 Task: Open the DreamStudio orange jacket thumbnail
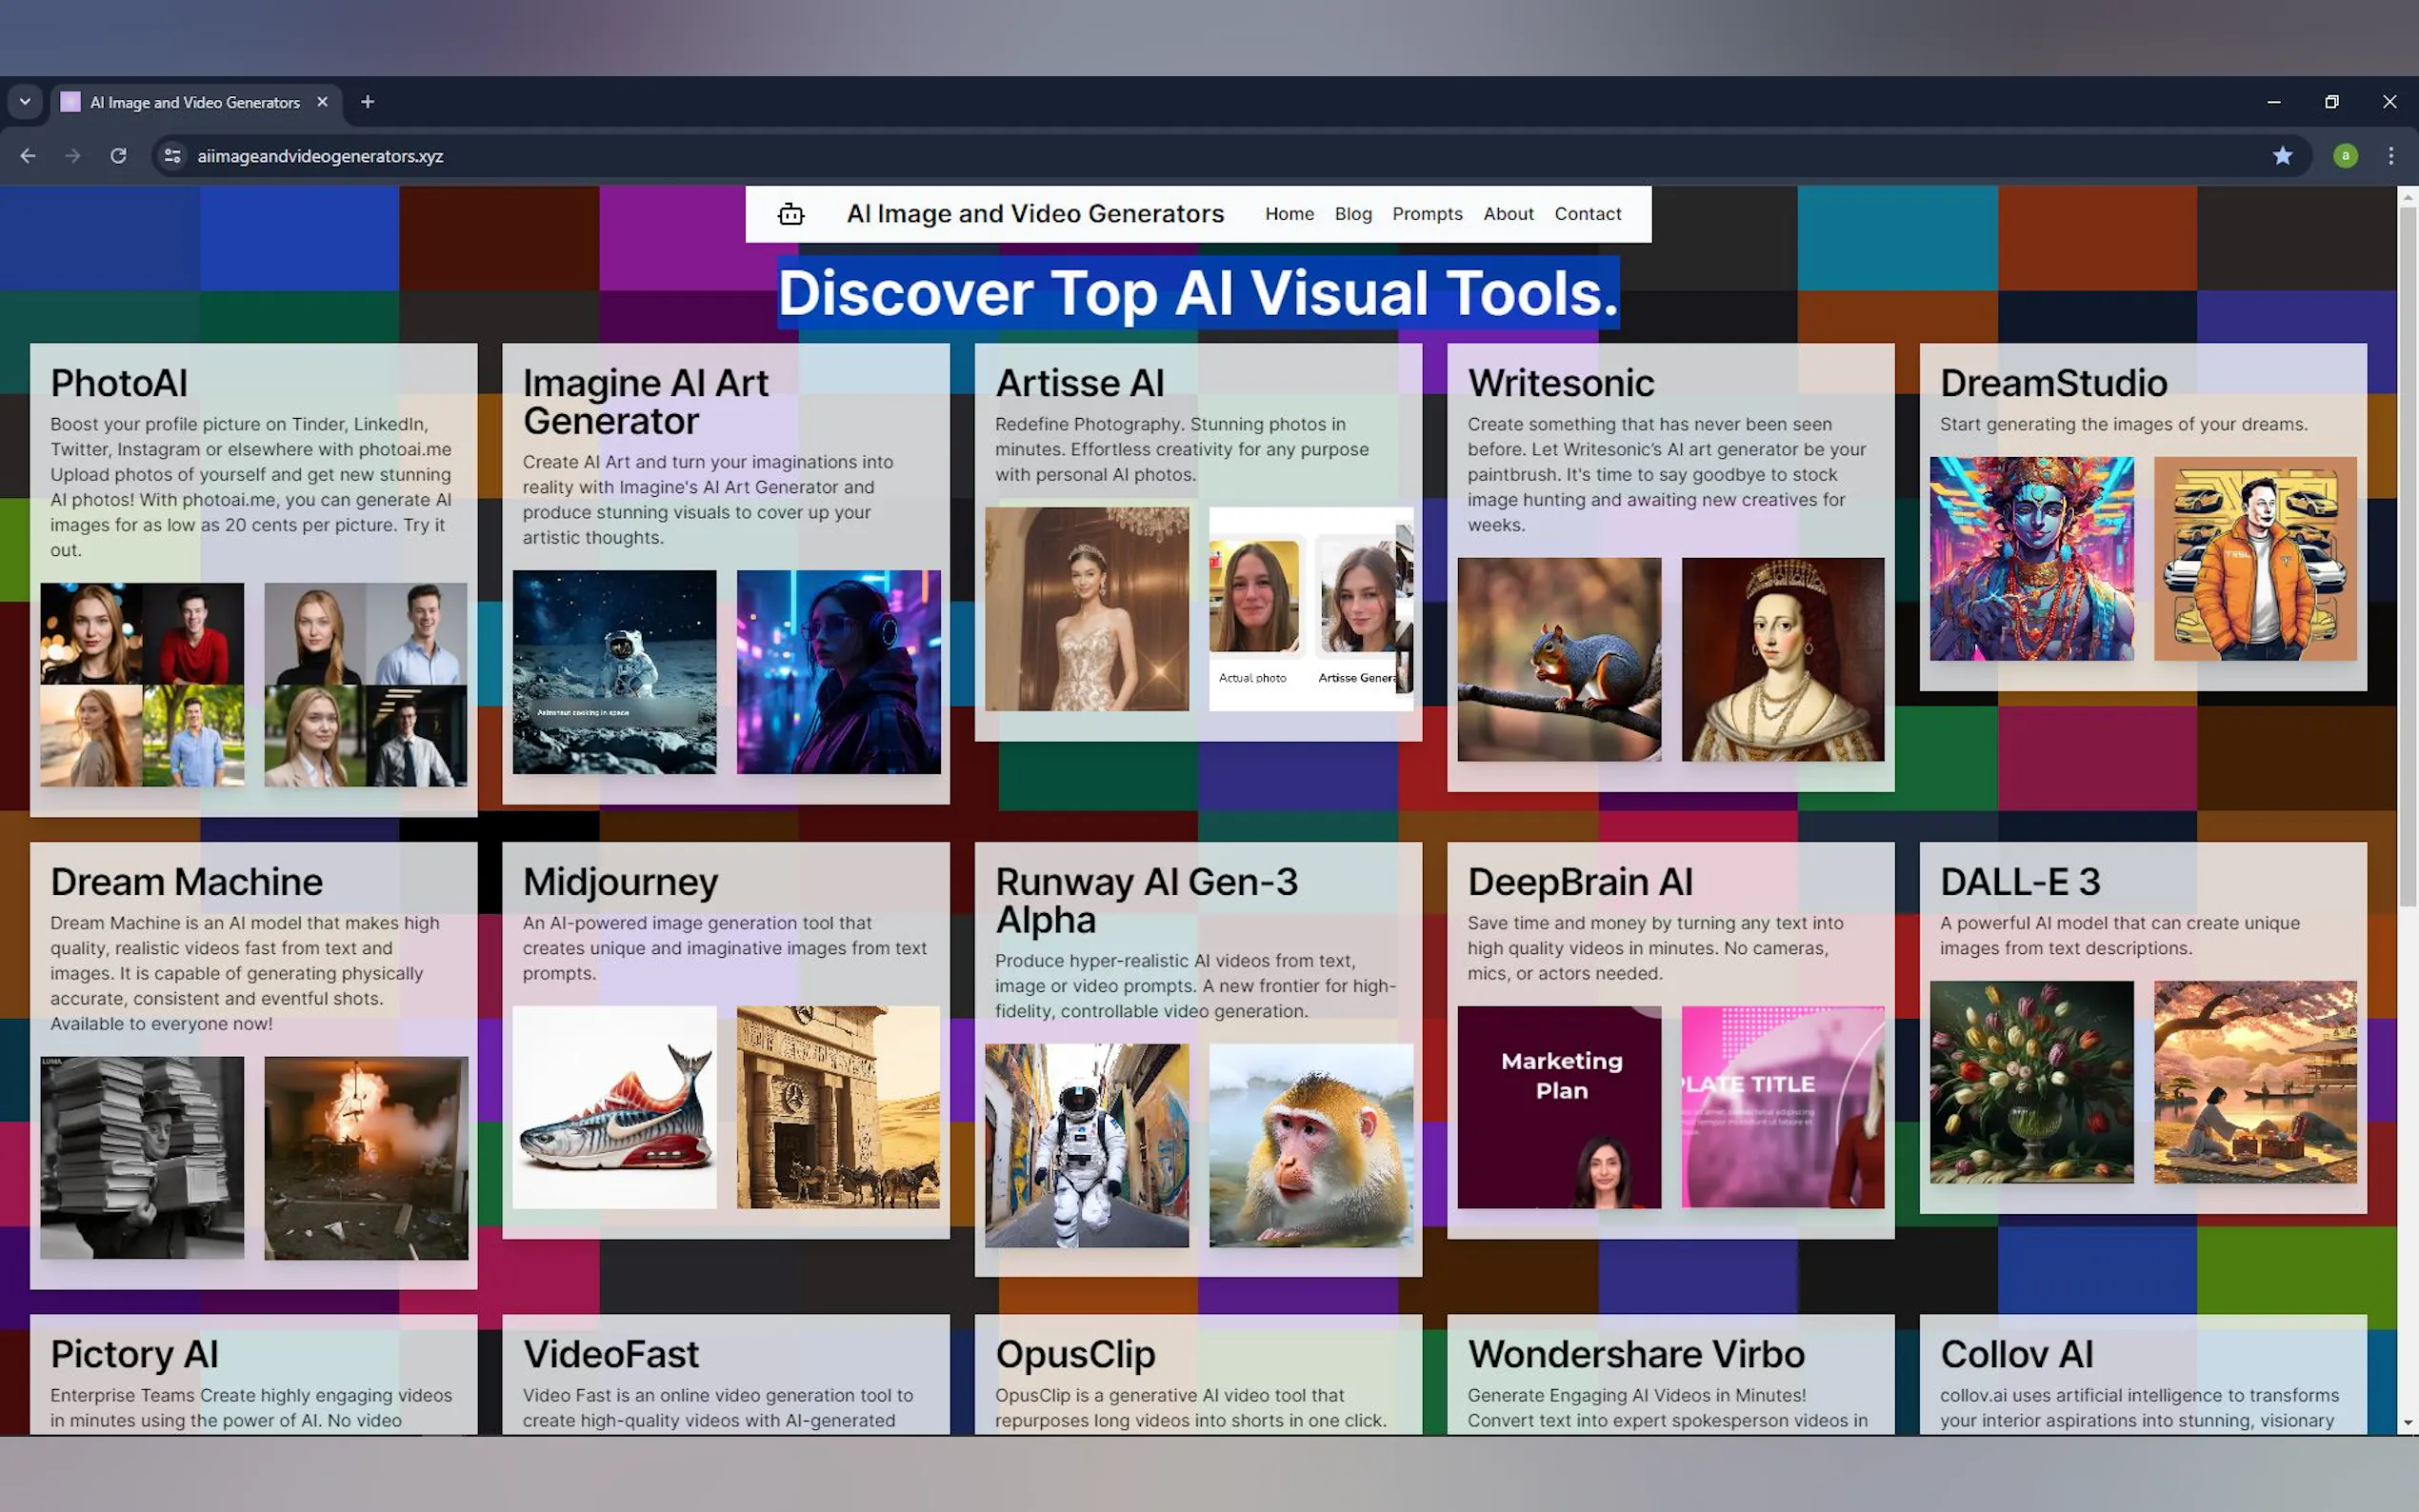(2254, 558)
